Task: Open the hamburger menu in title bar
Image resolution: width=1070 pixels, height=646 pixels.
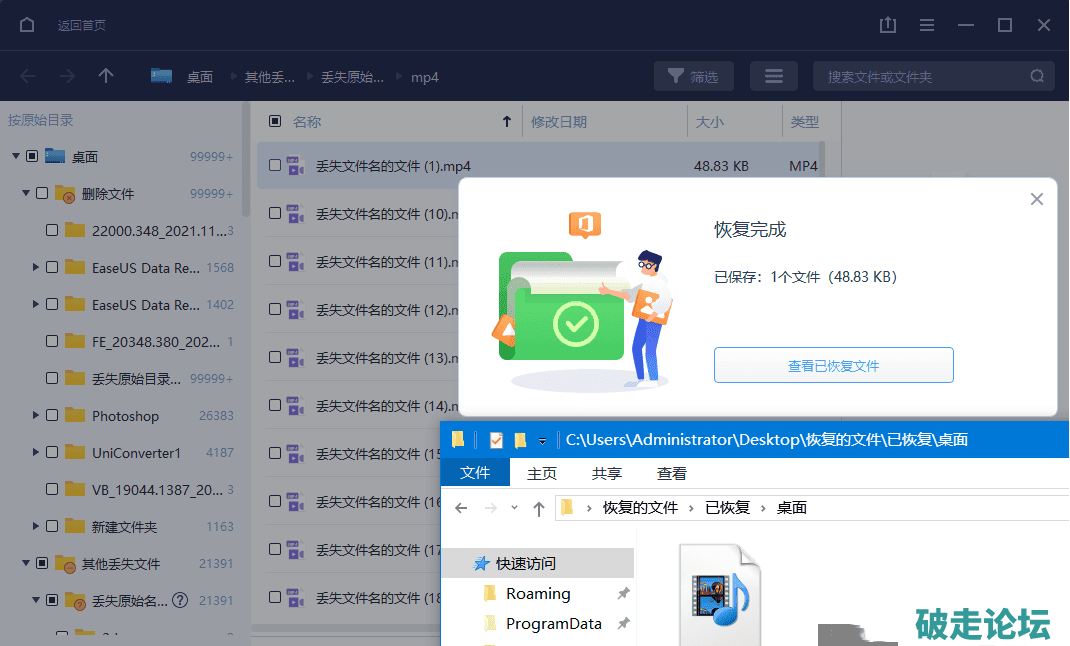Action: [x=927, y=25]
